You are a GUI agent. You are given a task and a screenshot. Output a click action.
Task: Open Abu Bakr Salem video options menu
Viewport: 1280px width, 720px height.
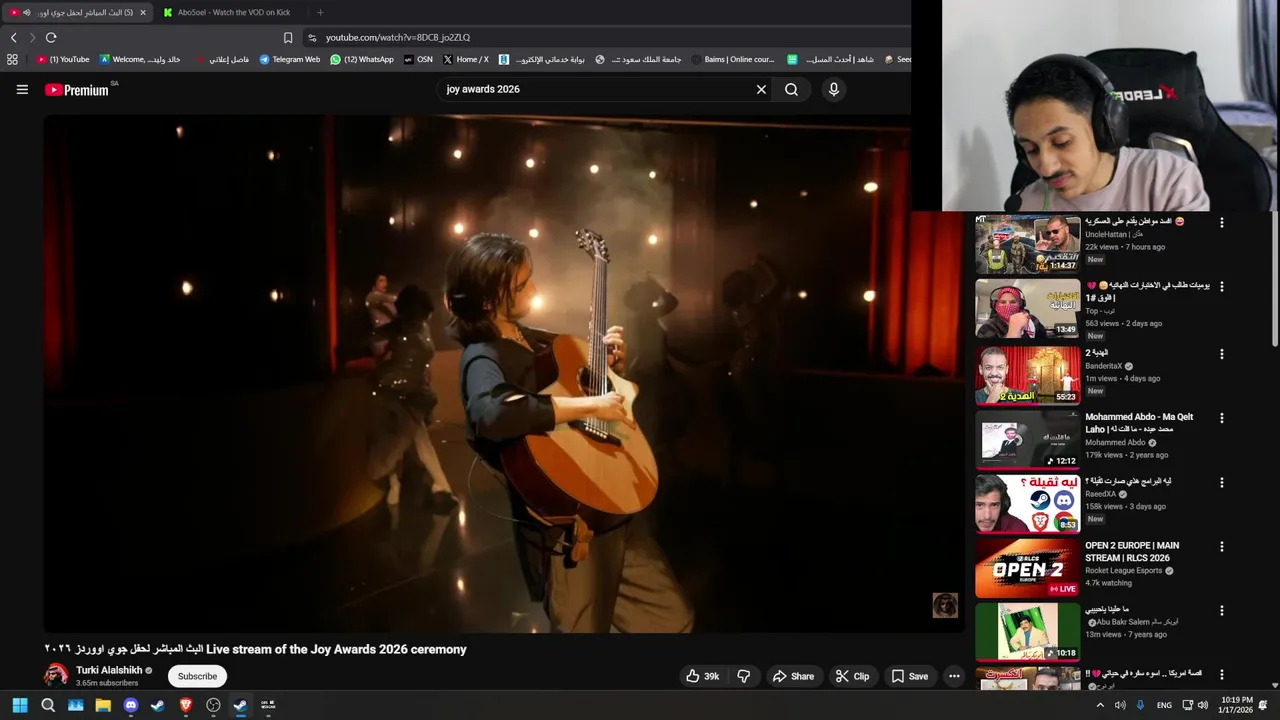(1221, 611)
